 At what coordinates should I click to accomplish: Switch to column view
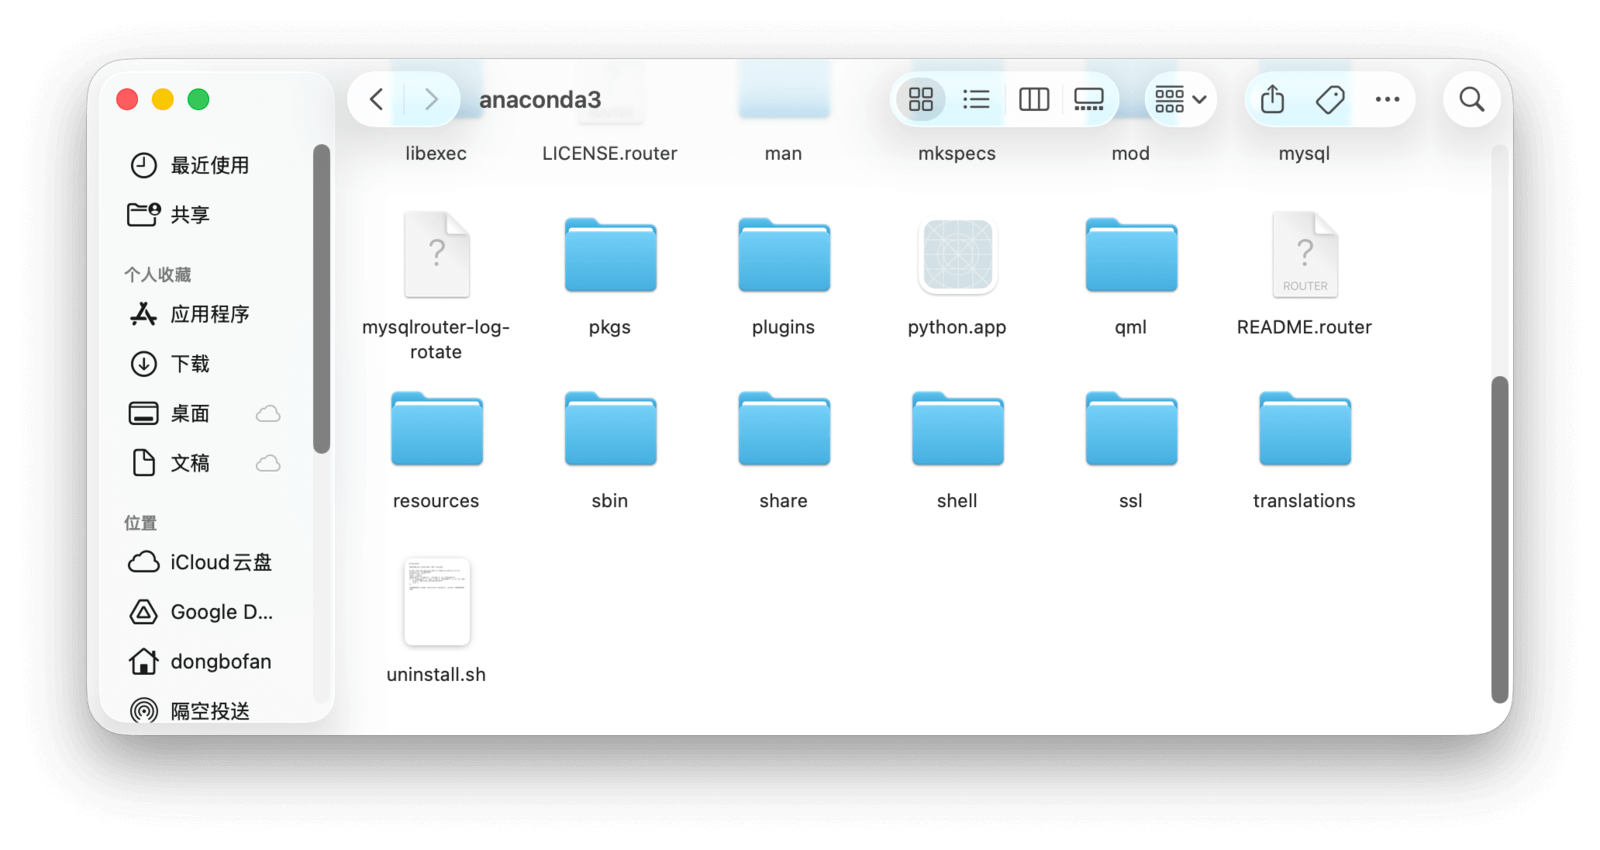coord(1033,99)
